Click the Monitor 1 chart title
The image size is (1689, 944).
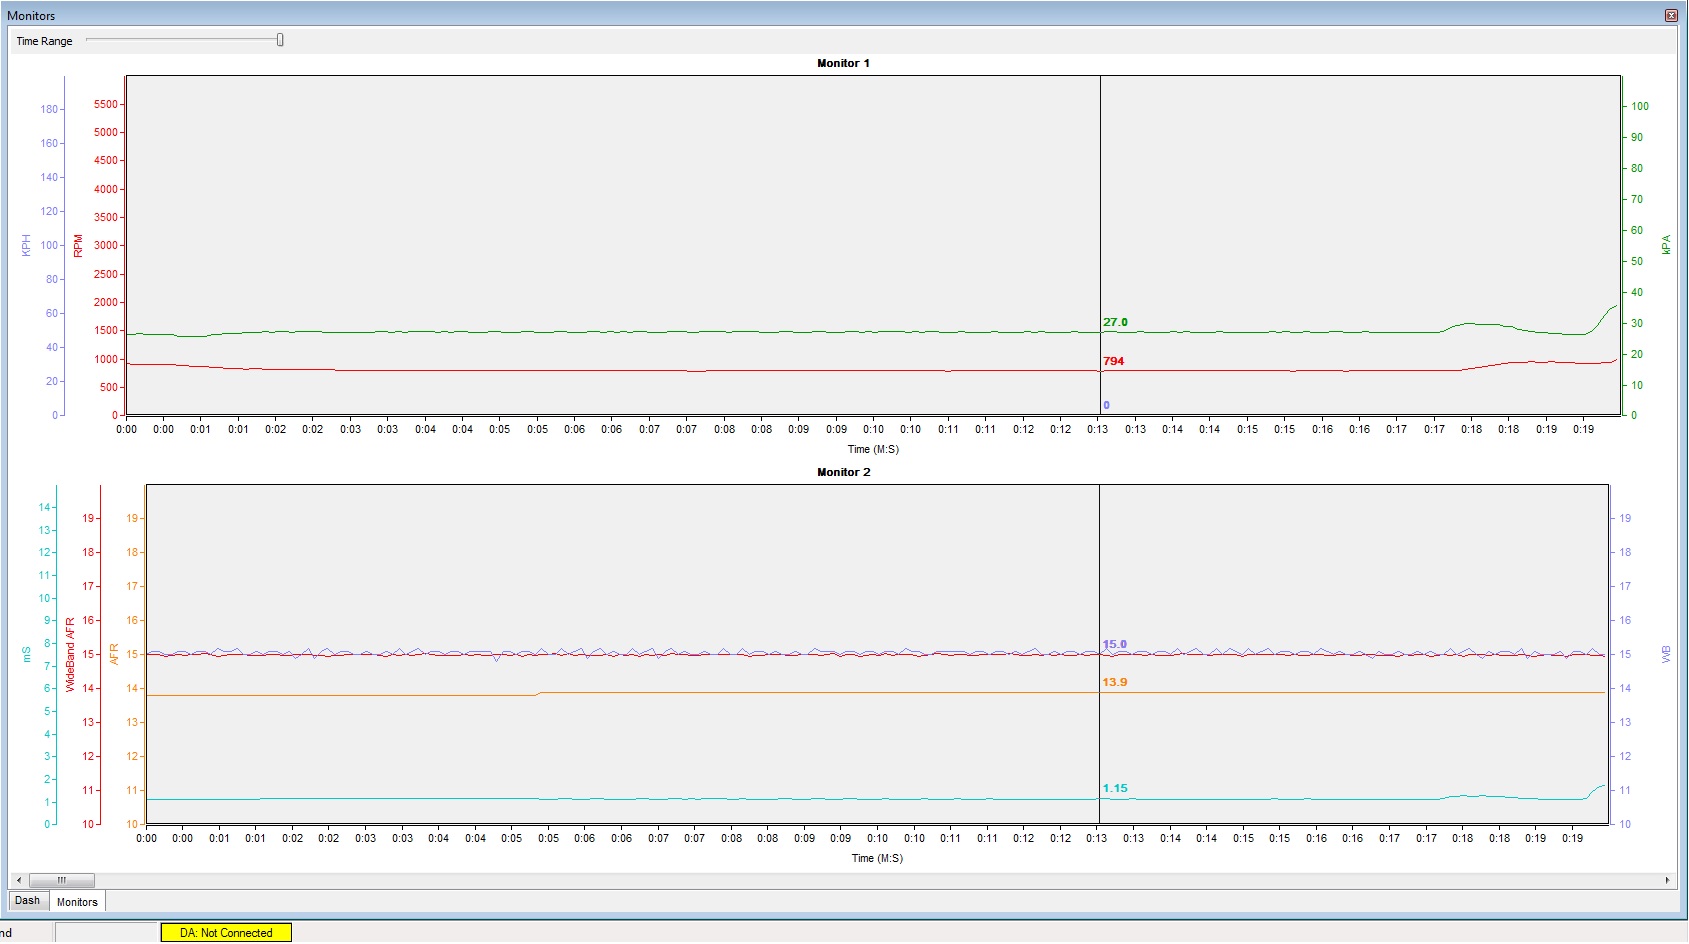point(843,63)
